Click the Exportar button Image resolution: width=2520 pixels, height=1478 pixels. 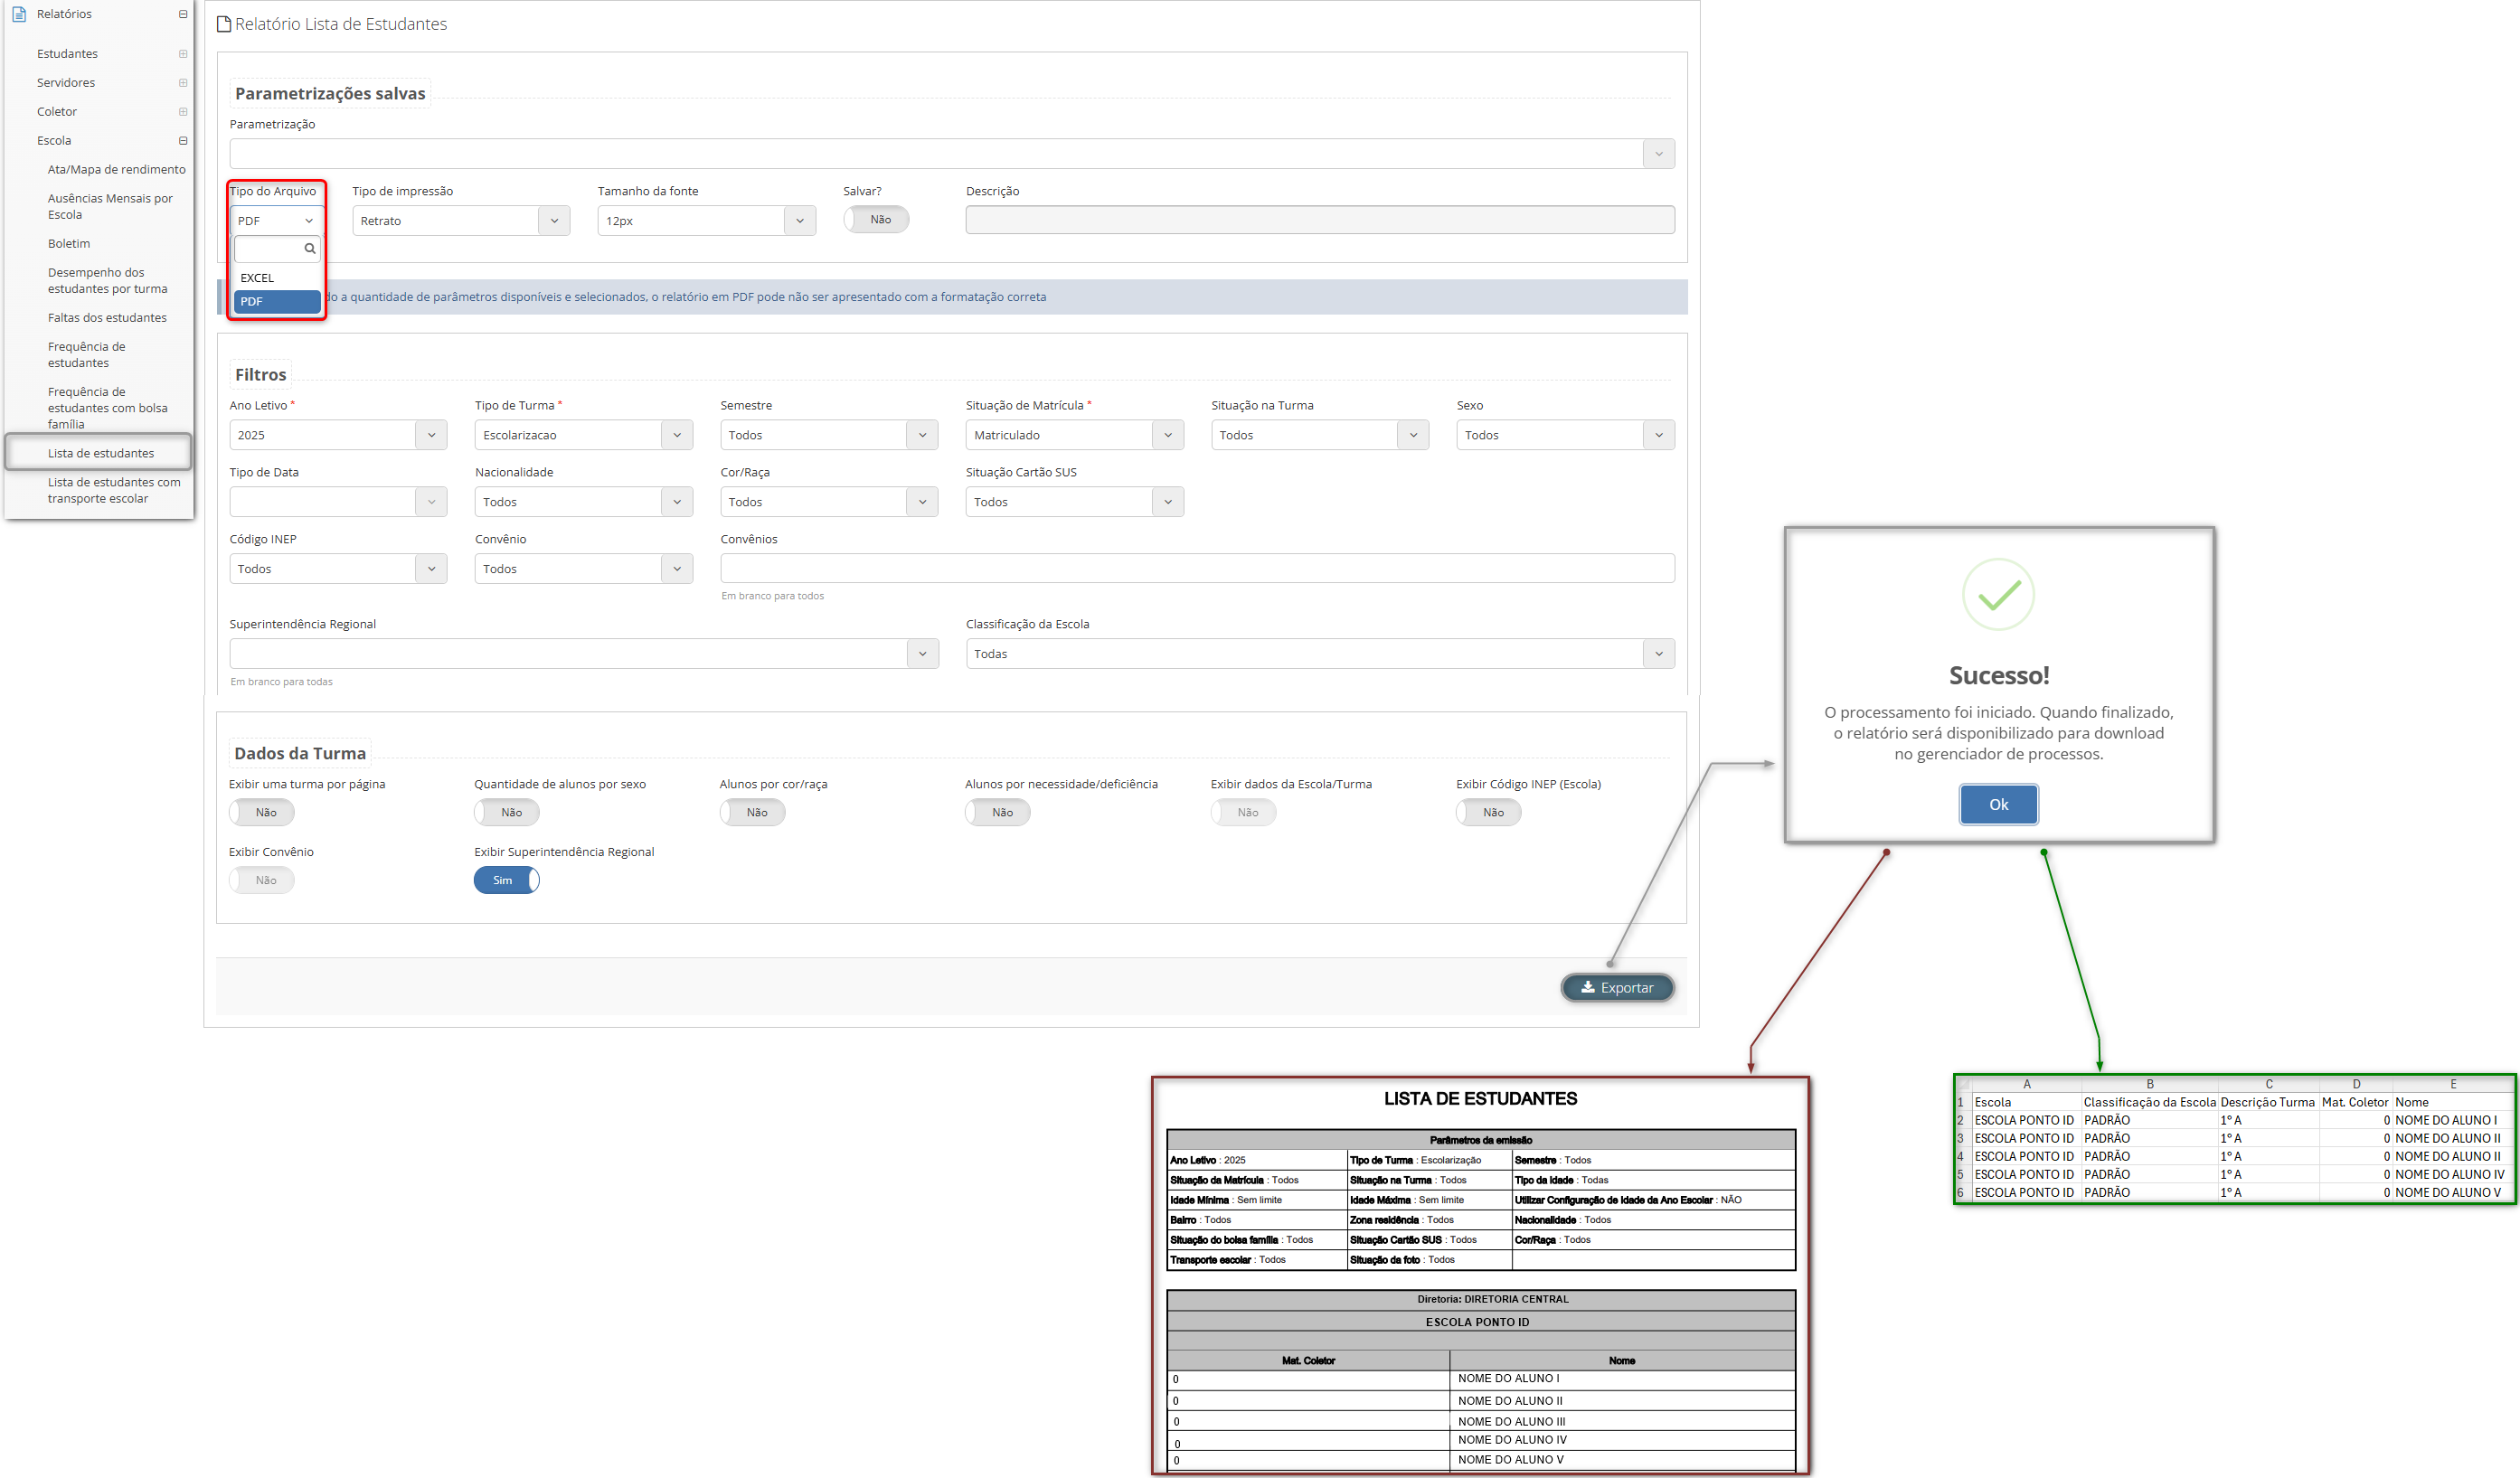(1617, 987)
